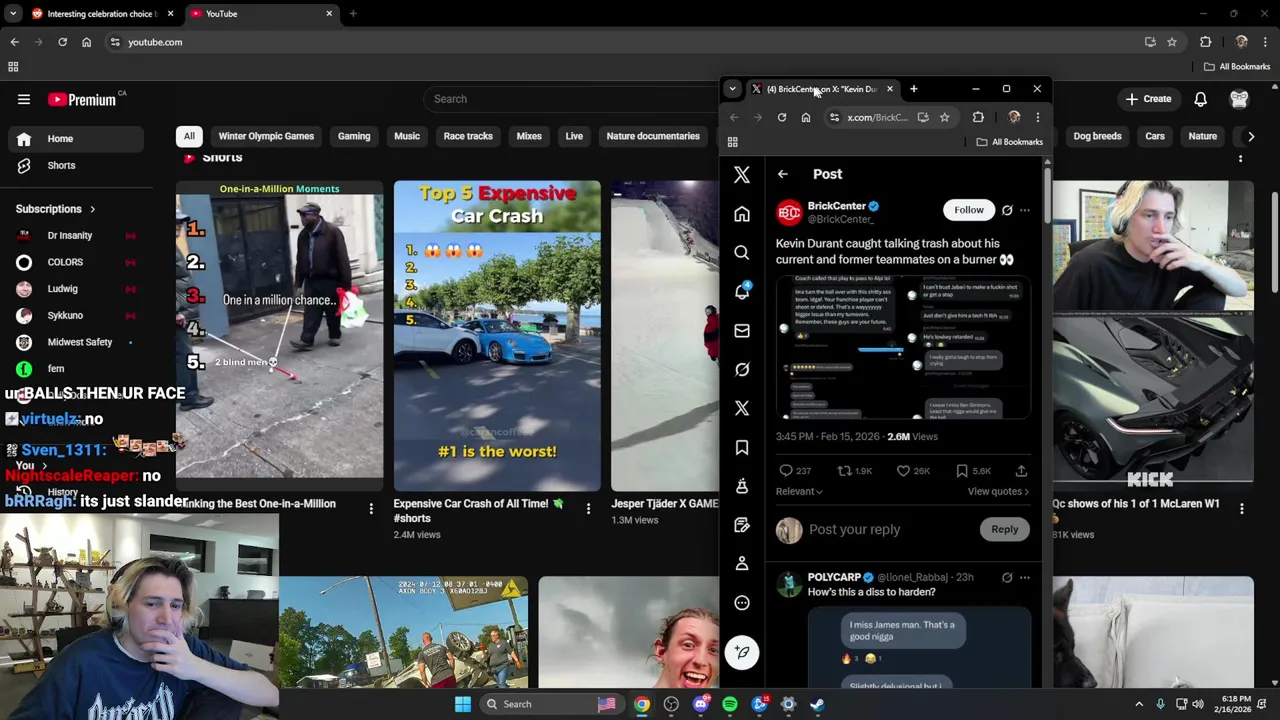Open screenshot image in BrickCenter post
The width and height of the screenshot is (1280, 720).
902,346
